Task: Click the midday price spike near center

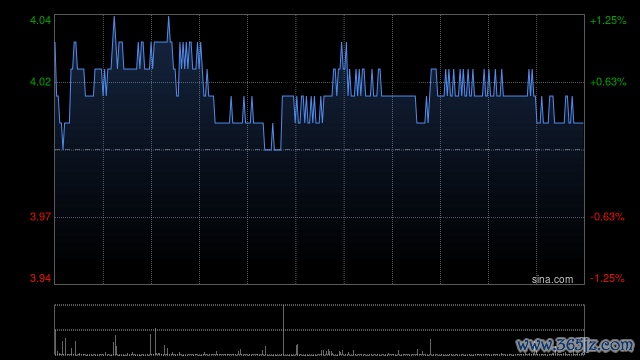Action: pos(343,44)
